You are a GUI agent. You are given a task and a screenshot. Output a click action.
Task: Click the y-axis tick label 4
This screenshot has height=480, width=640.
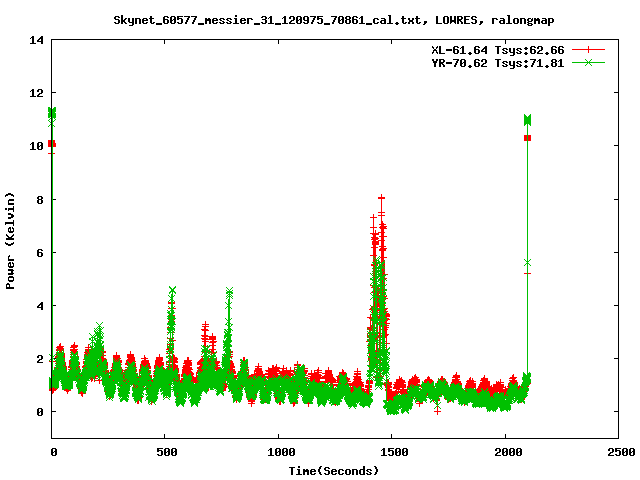point(40,306)
